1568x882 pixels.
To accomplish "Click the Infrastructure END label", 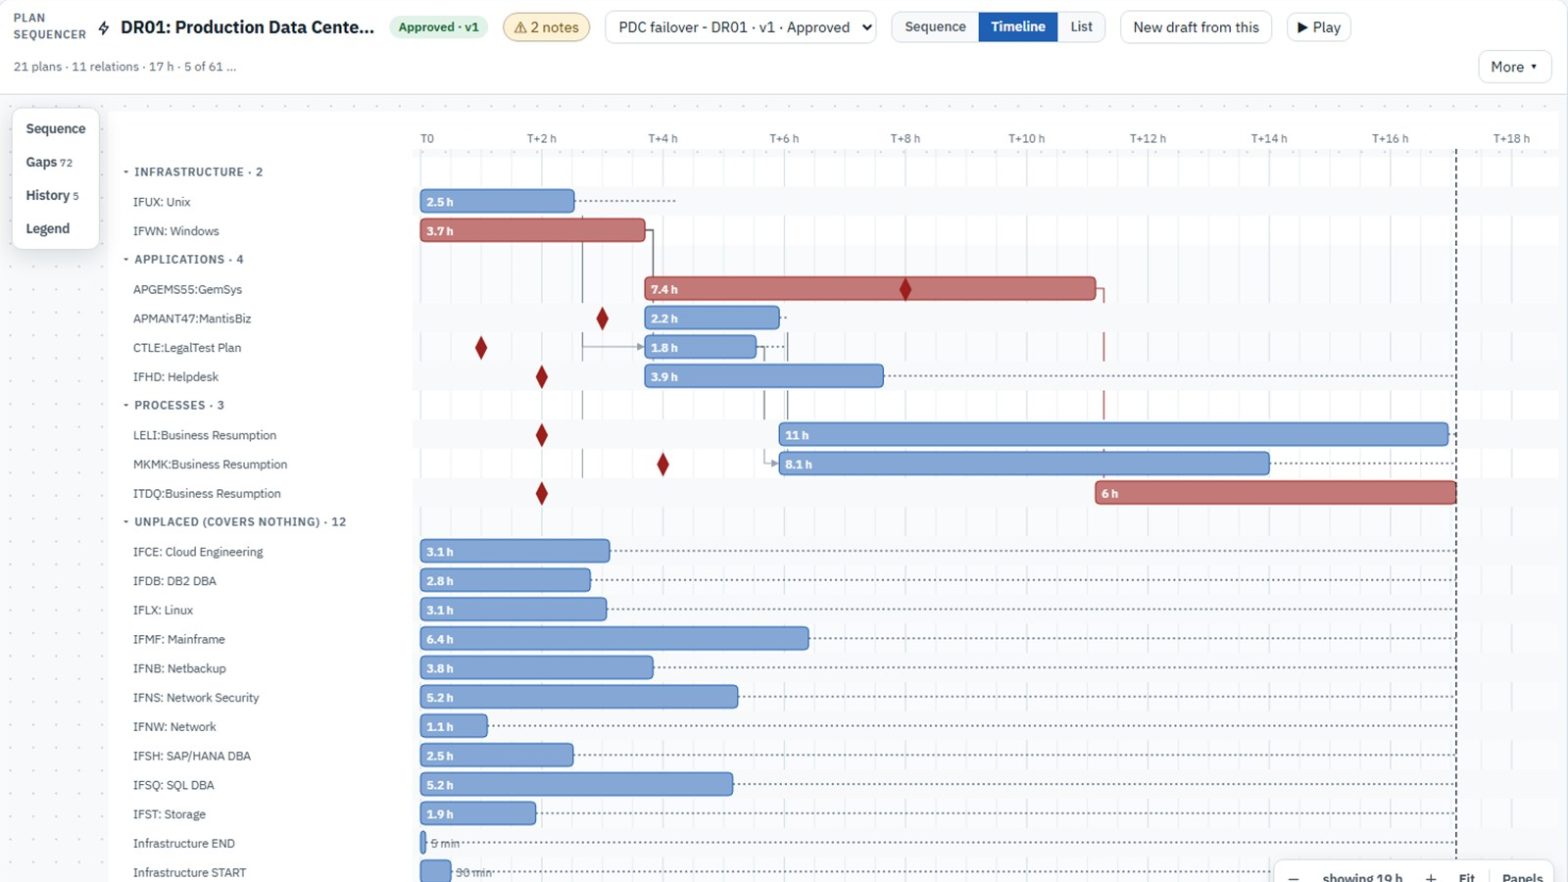I will (x=184, y=844).
